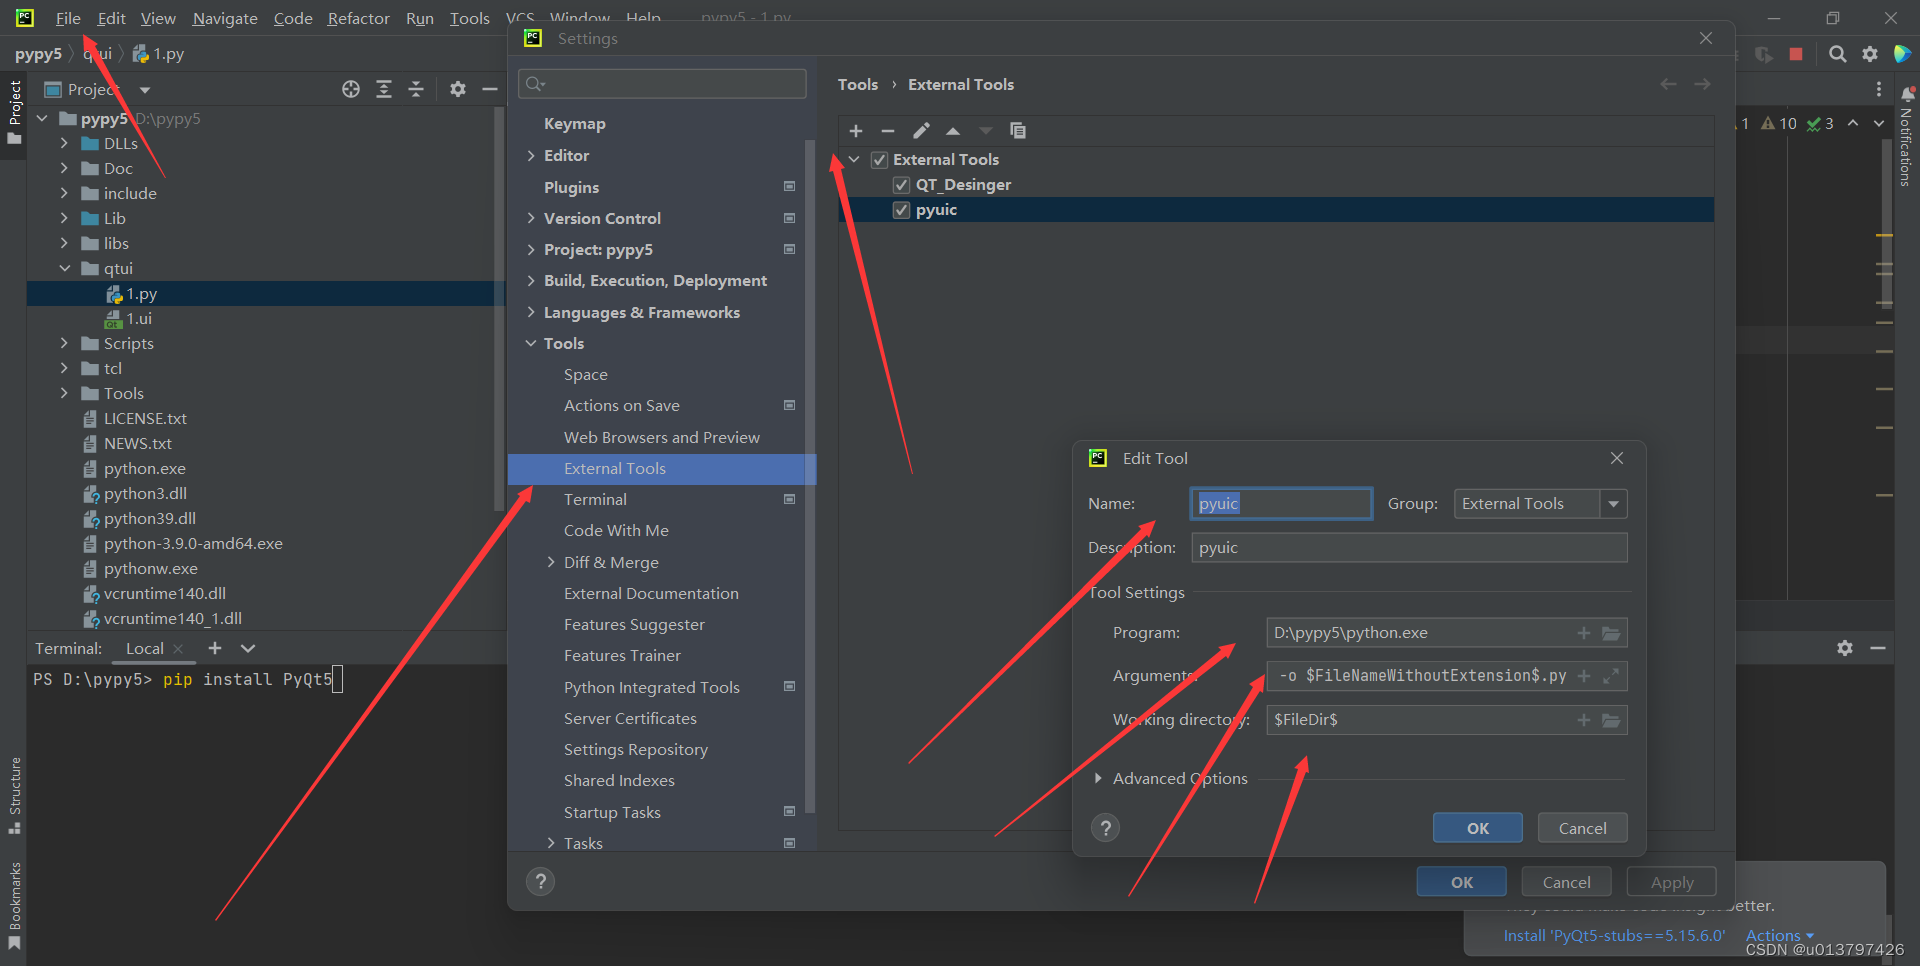
Task: Insert macro in Arguments field
Action: [x=1584, y=676]
